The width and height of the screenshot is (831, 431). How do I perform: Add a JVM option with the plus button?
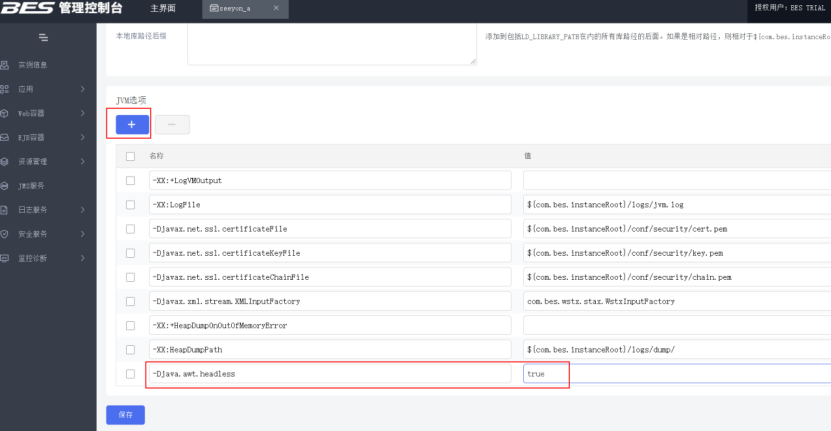[x=131, y=124]
